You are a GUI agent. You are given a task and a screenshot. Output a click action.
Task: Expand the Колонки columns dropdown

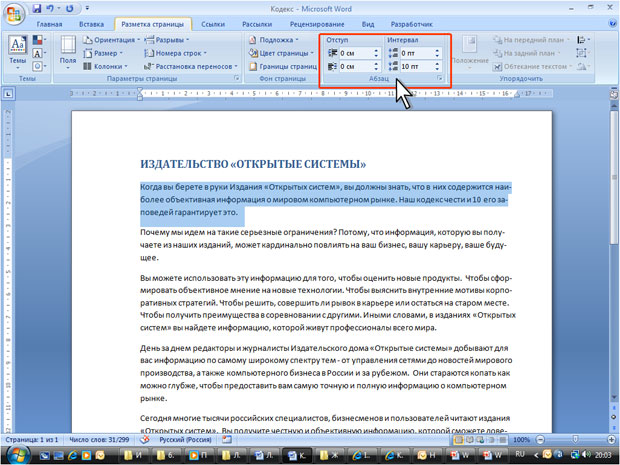(106, 66)
